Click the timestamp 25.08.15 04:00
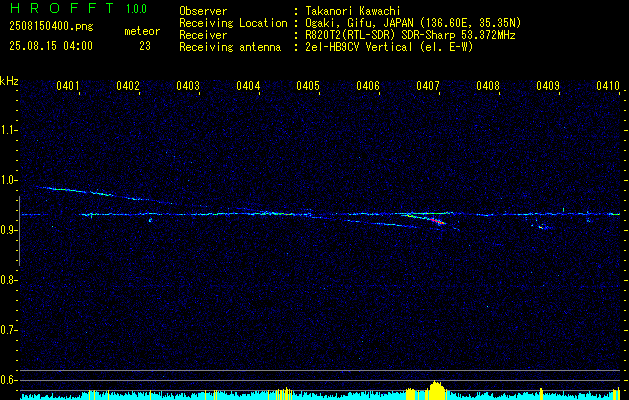The image size is (629, 400). tap(51, 46)
